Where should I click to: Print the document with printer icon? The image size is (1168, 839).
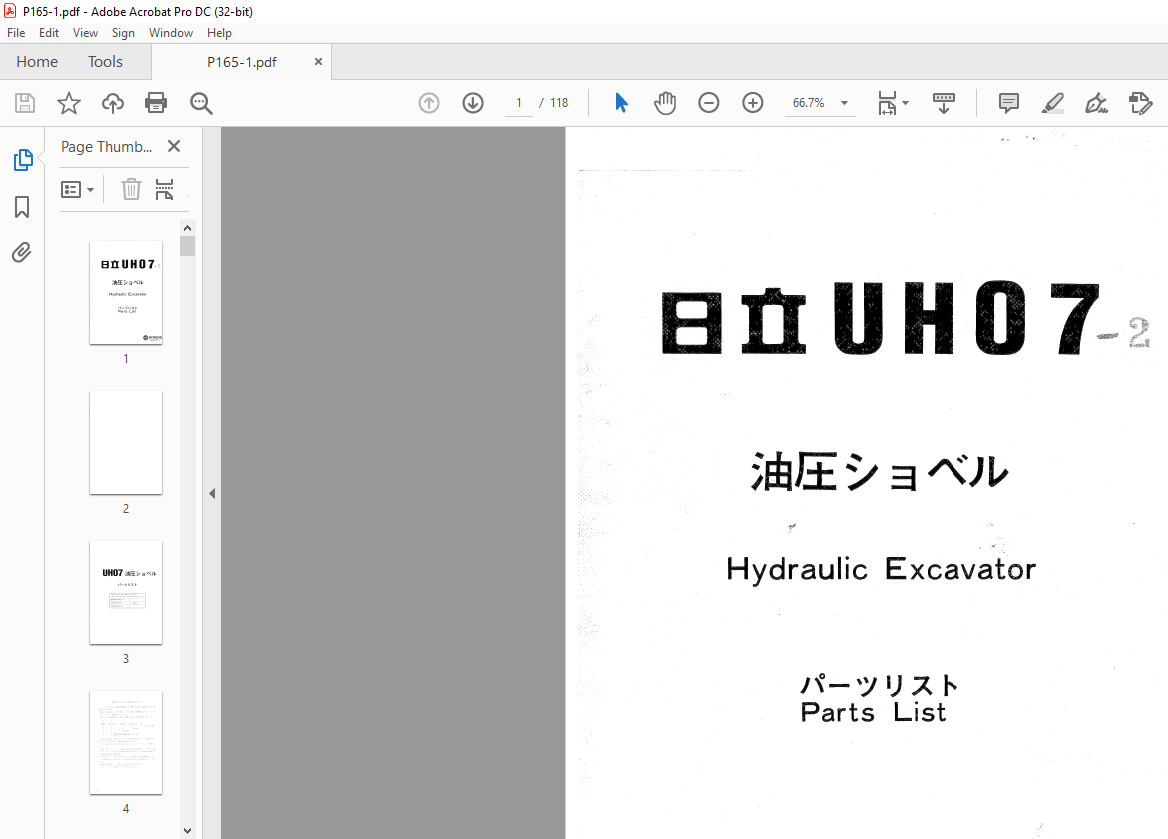pos(156,103)
